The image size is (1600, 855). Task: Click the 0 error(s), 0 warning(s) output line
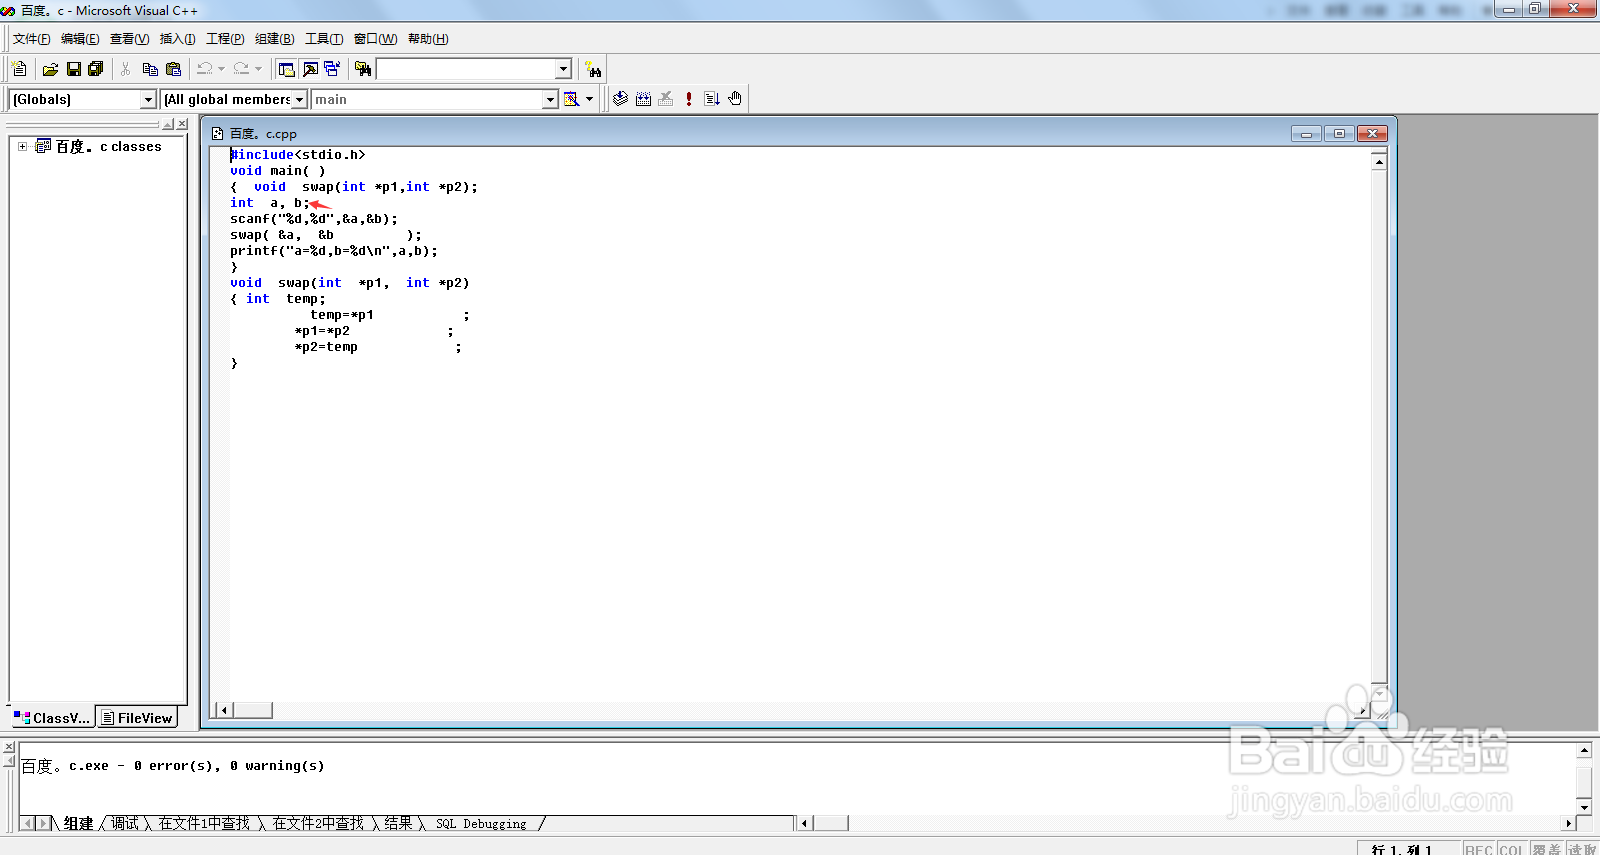[173, 766]
